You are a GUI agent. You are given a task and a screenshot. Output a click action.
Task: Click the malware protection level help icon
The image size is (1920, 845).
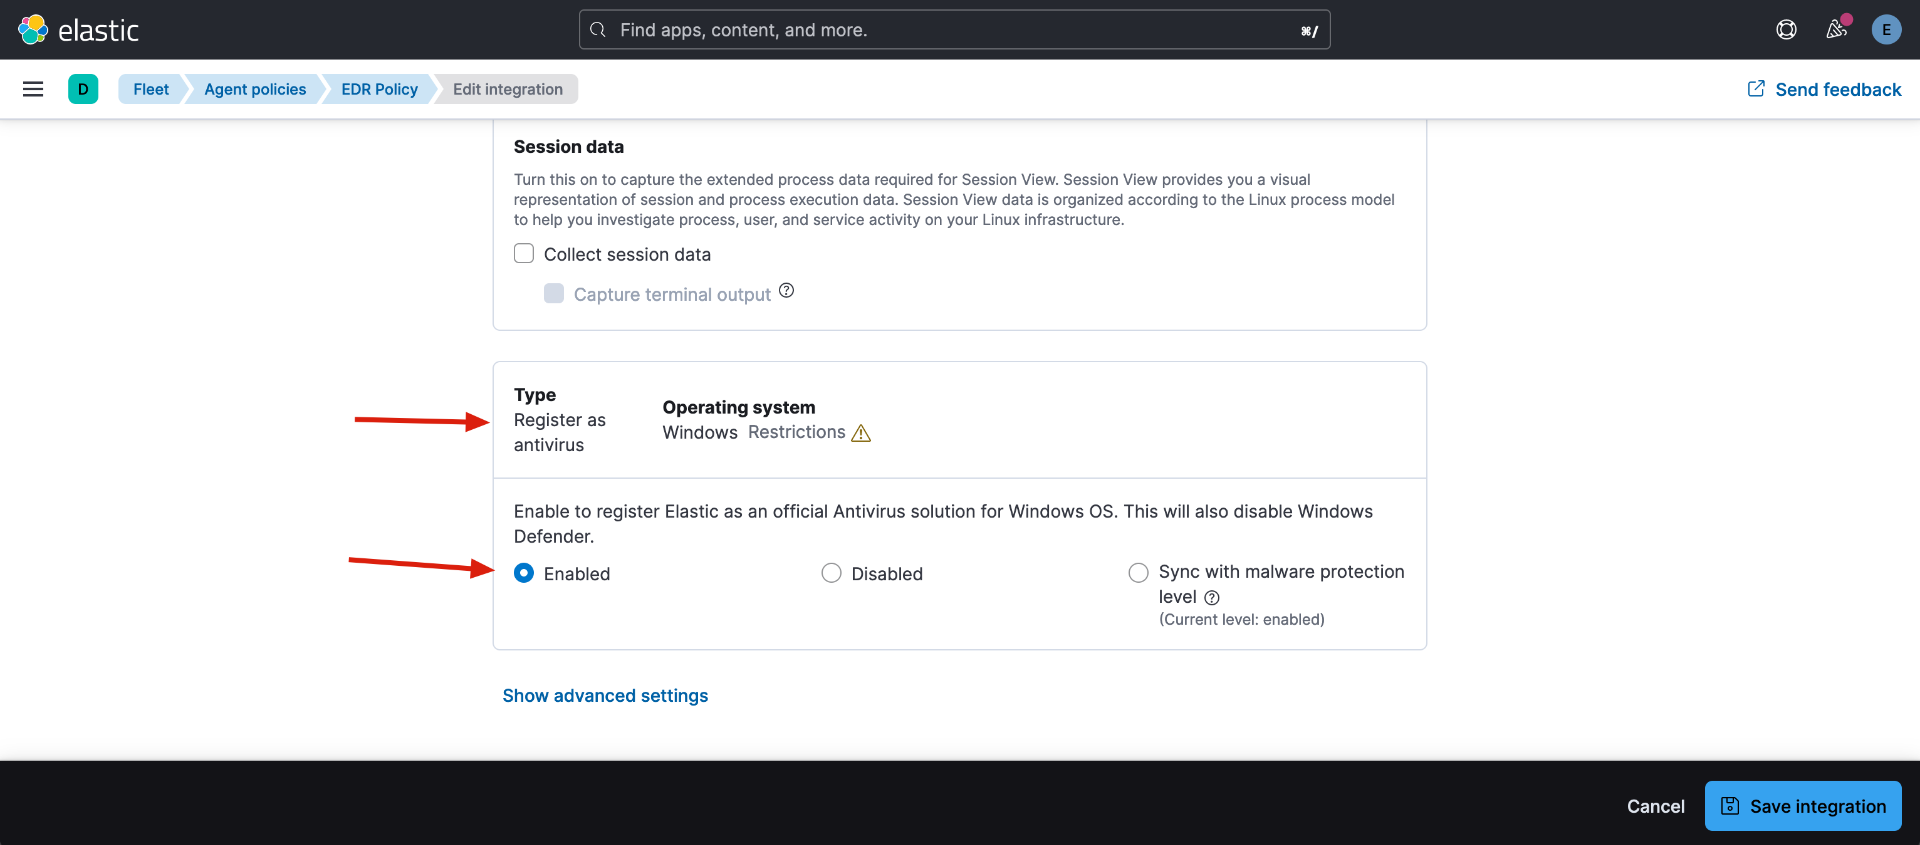[1212, 598]
